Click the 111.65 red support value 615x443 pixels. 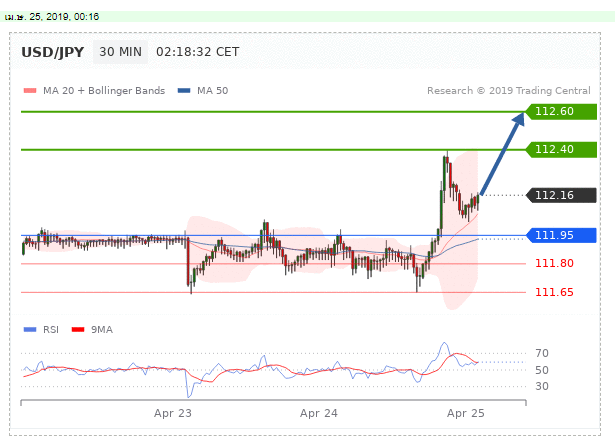pos(554,292)
